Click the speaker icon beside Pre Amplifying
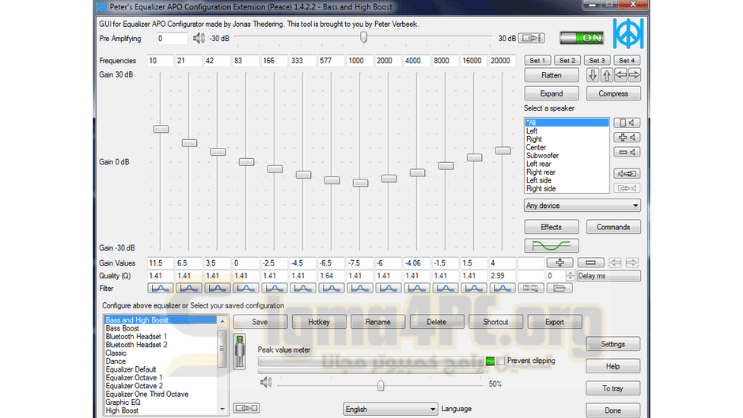 (x=199, y=38)
